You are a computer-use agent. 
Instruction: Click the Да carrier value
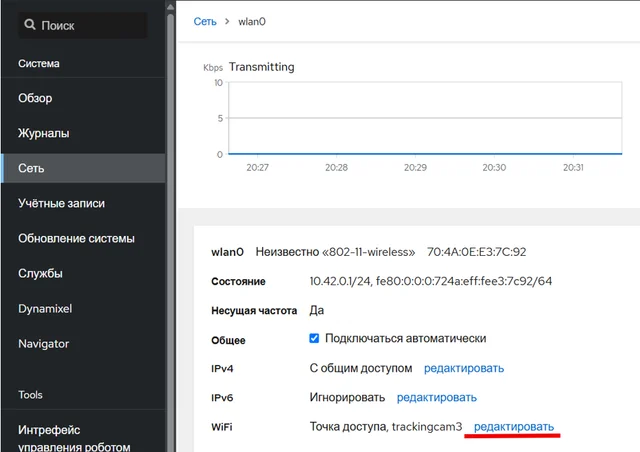(317, 311)
